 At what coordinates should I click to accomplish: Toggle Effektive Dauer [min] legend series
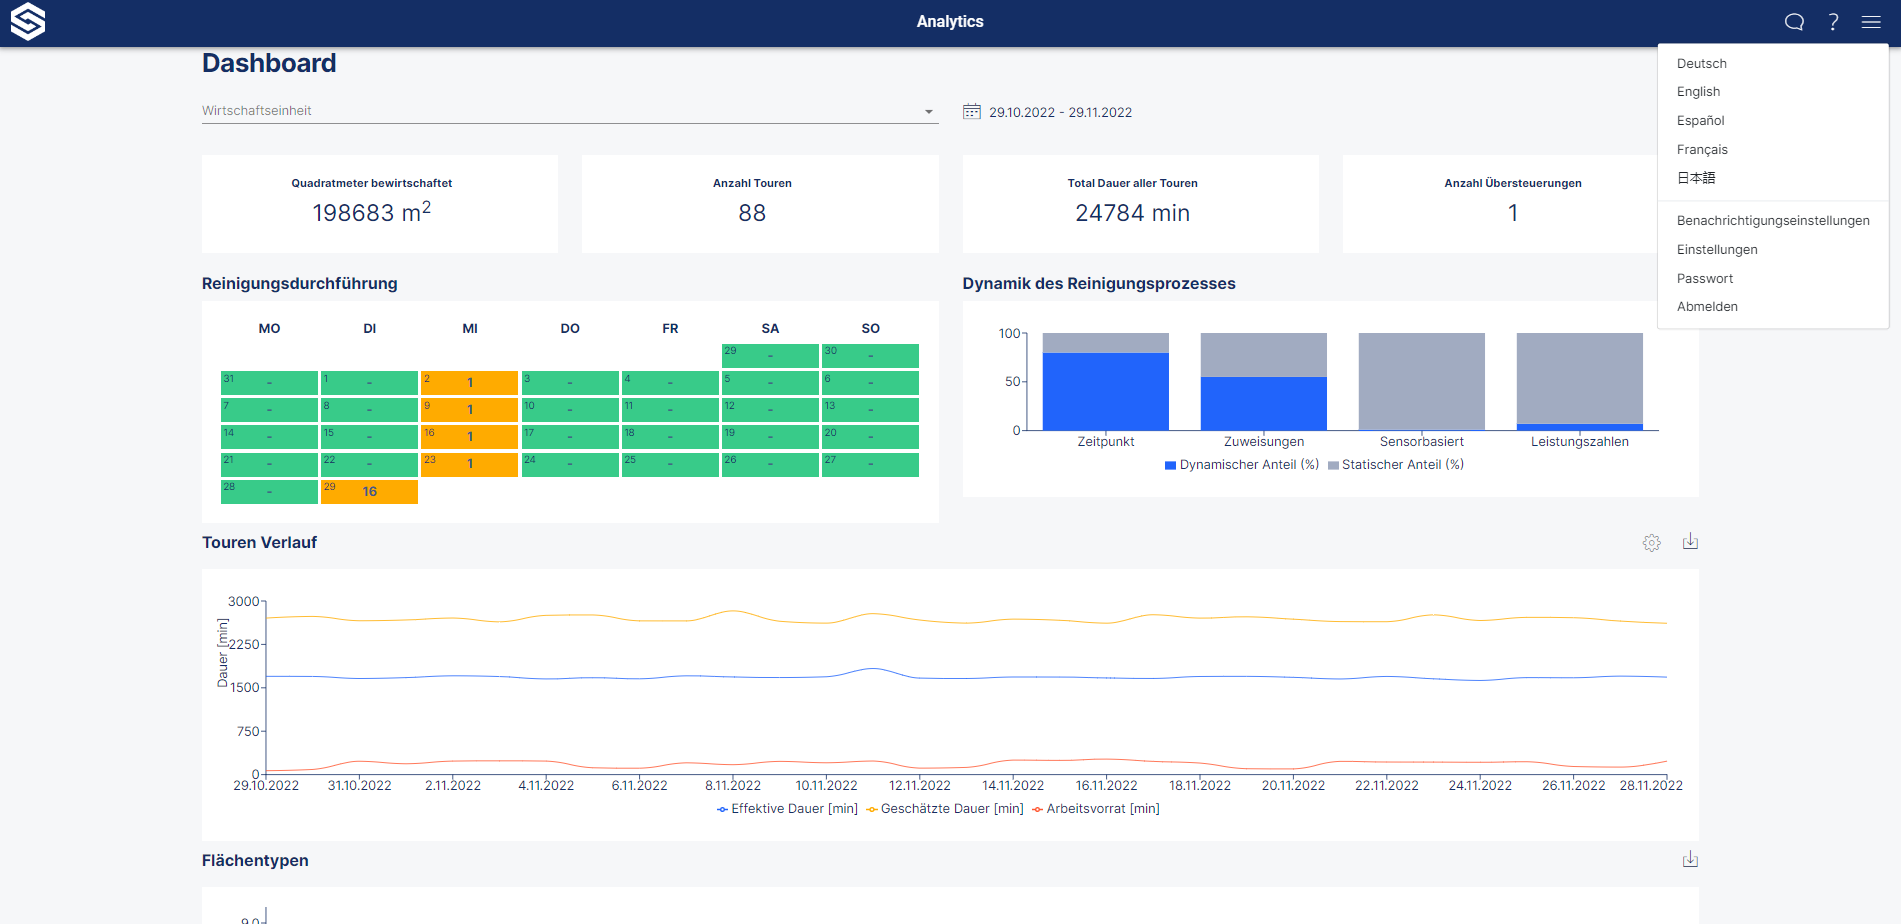tap(787, 809)
